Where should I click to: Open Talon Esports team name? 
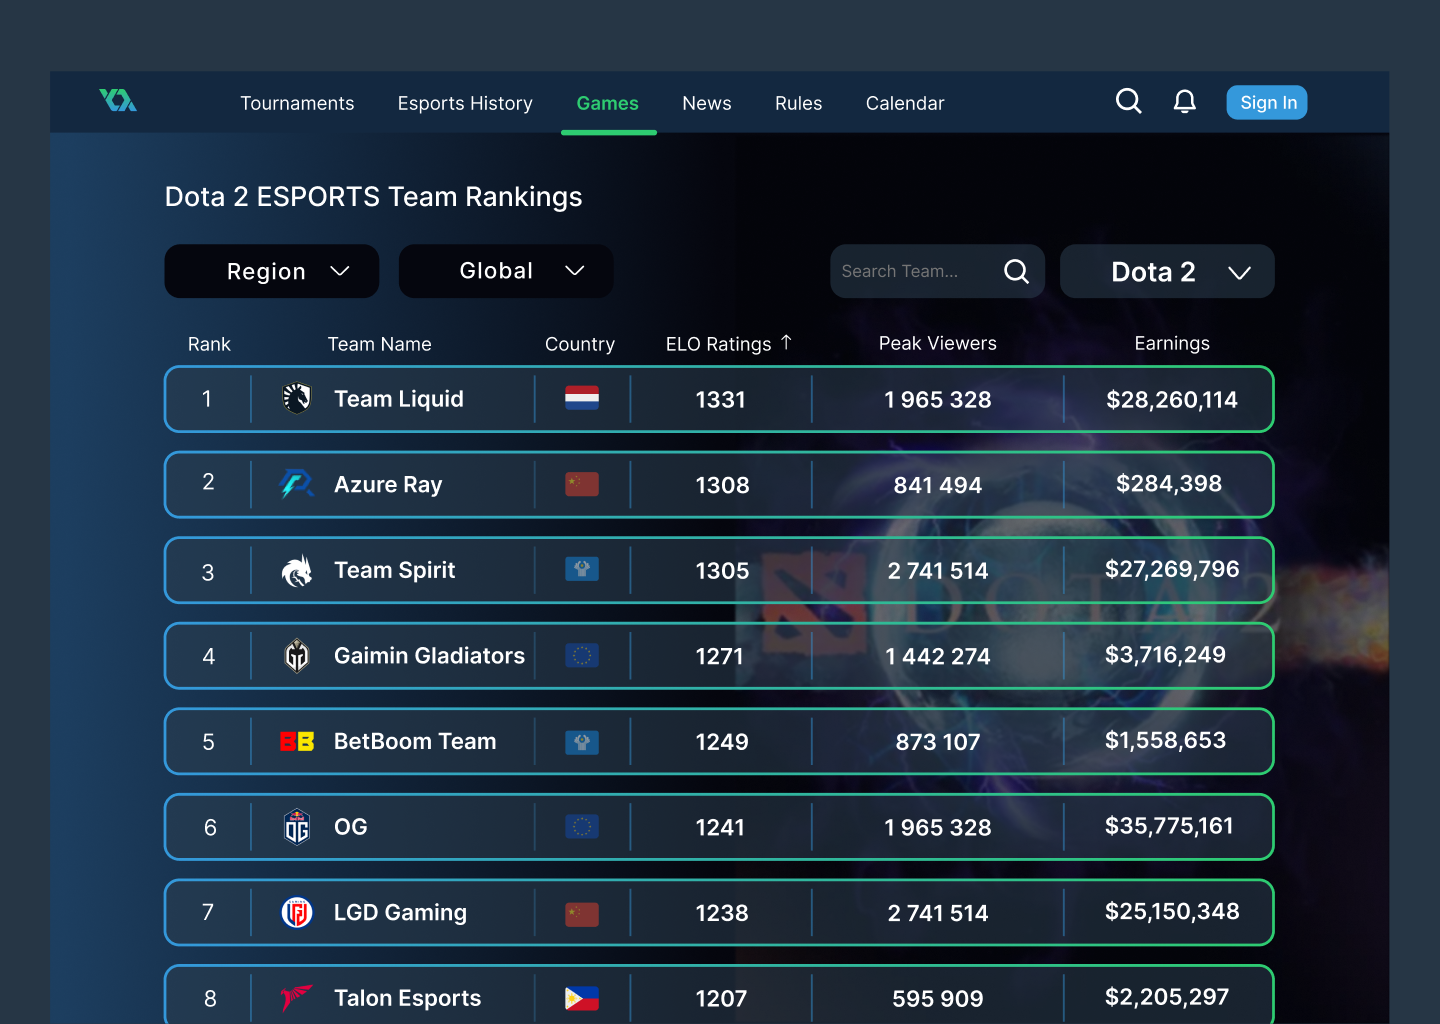click(407, 998)
